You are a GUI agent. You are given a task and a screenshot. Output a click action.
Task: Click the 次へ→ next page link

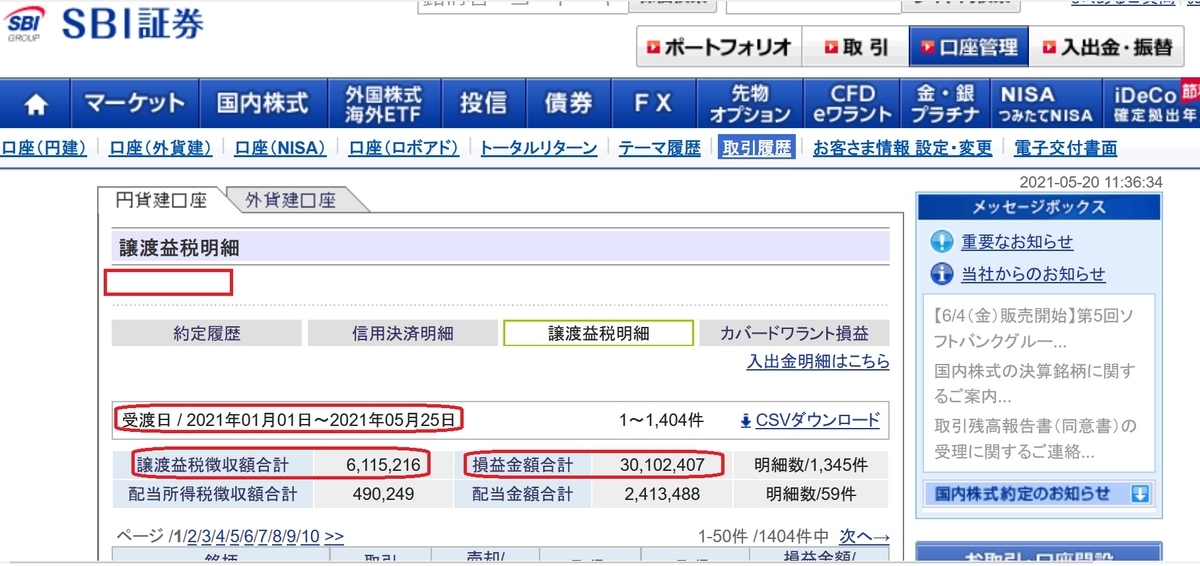(864, 537)
